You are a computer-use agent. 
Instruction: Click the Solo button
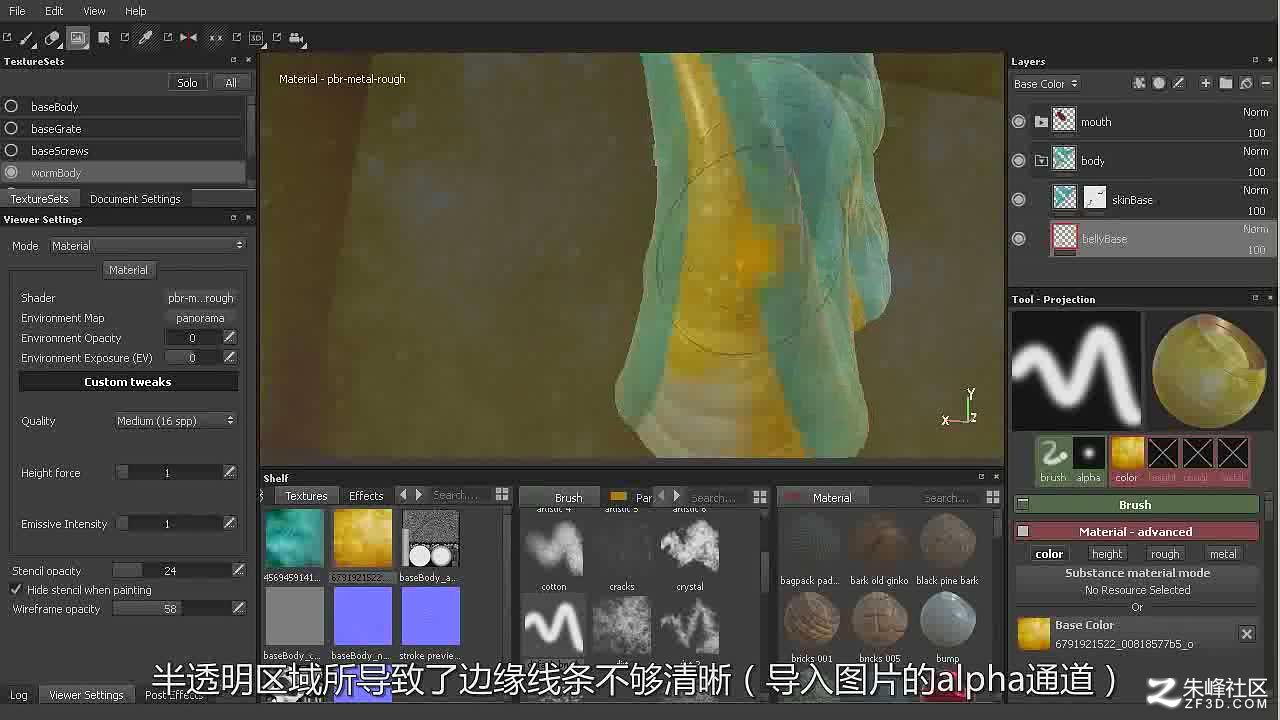(187, 83)
